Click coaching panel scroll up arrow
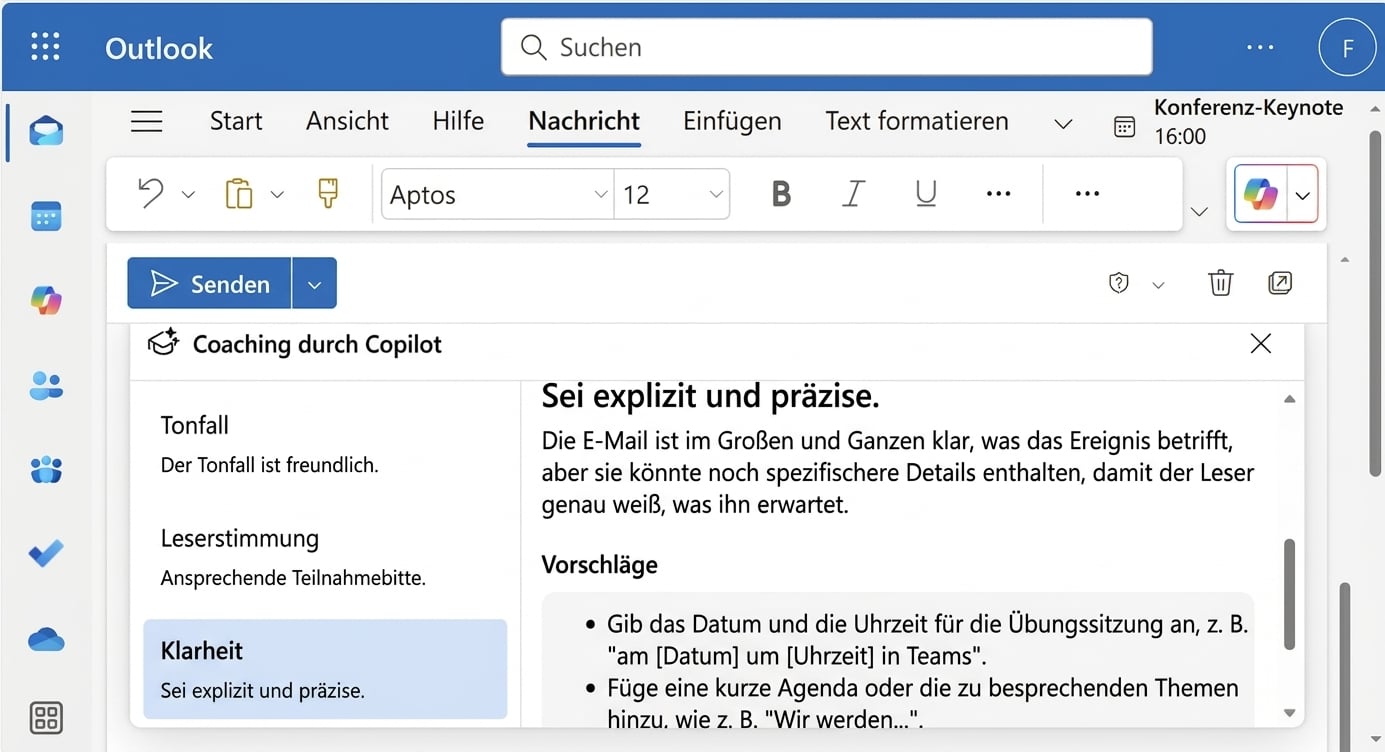 (x=1290, y=399)
